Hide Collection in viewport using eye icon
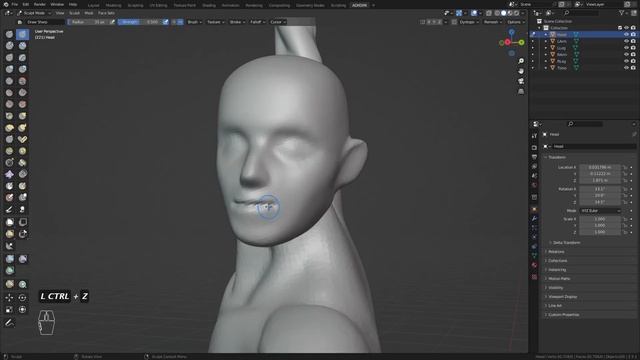Screen dimensions: 640x360 (626, 28)
